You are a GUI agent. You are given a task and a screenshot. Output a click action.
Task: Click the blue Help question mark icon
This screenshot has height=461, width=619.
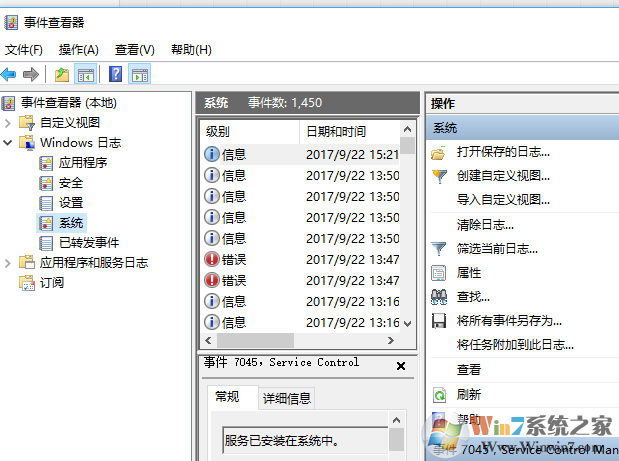[x=115, y=74]
